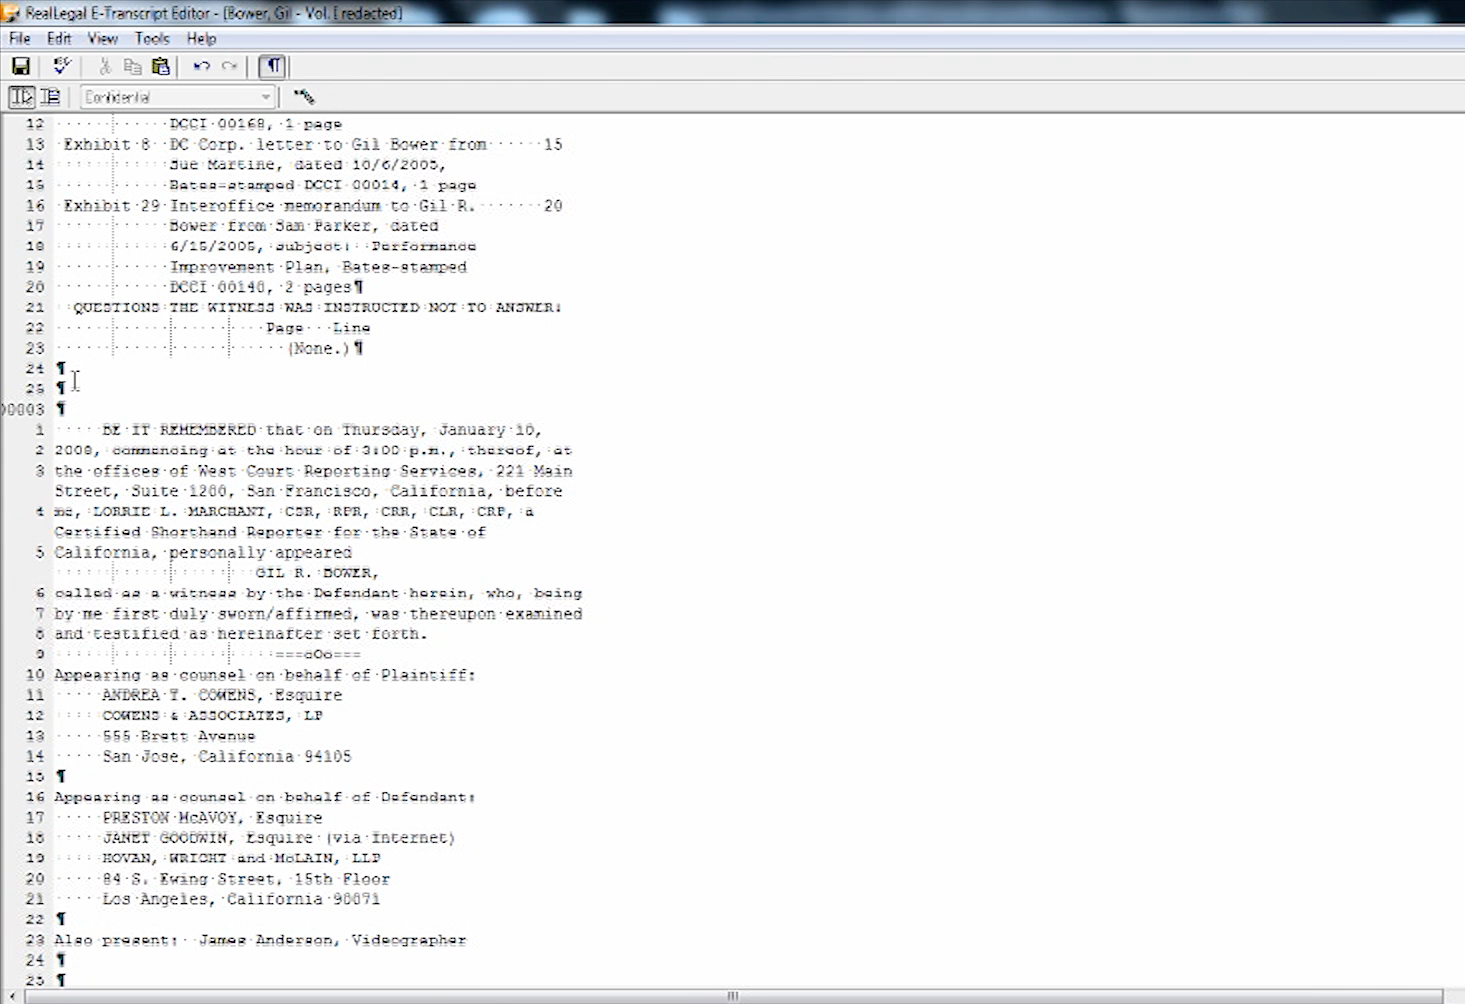The image size is (1465, 1004).
Task: Place cursor on the GIL R. BOWER line
Action: click(x=316, y=573)
